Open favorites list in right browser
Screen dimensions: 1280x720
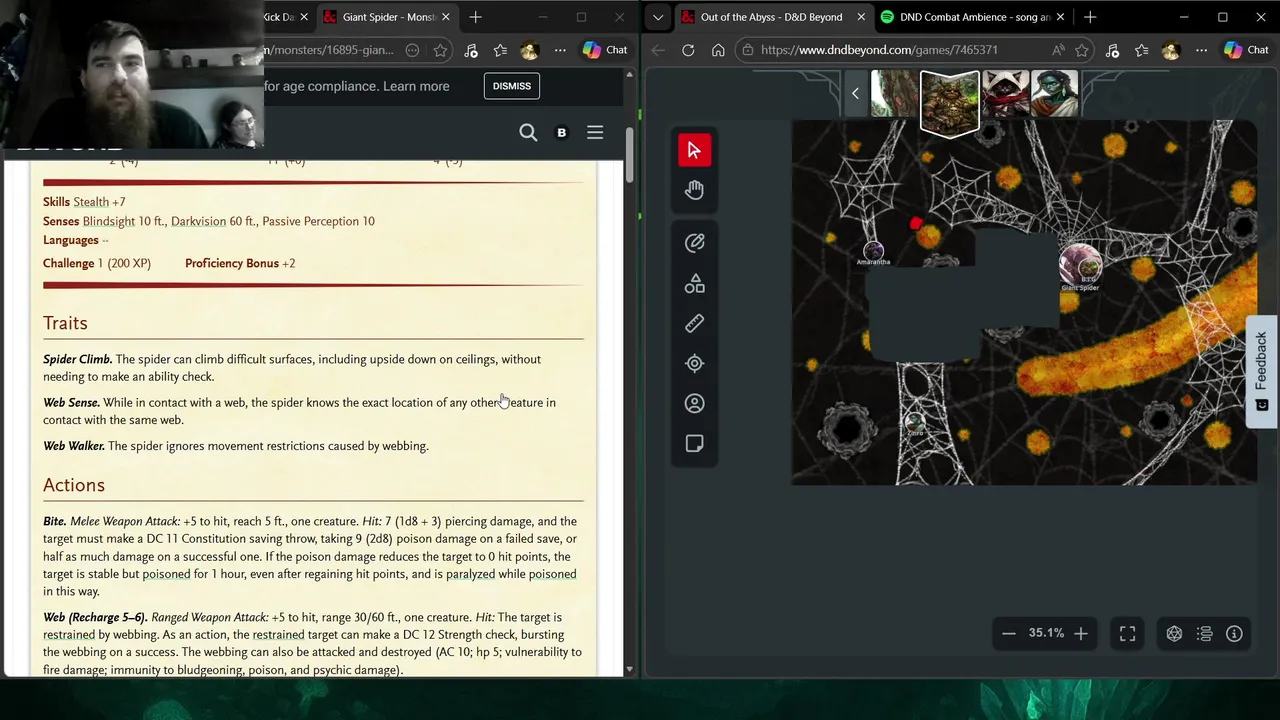coord(1142,50)
